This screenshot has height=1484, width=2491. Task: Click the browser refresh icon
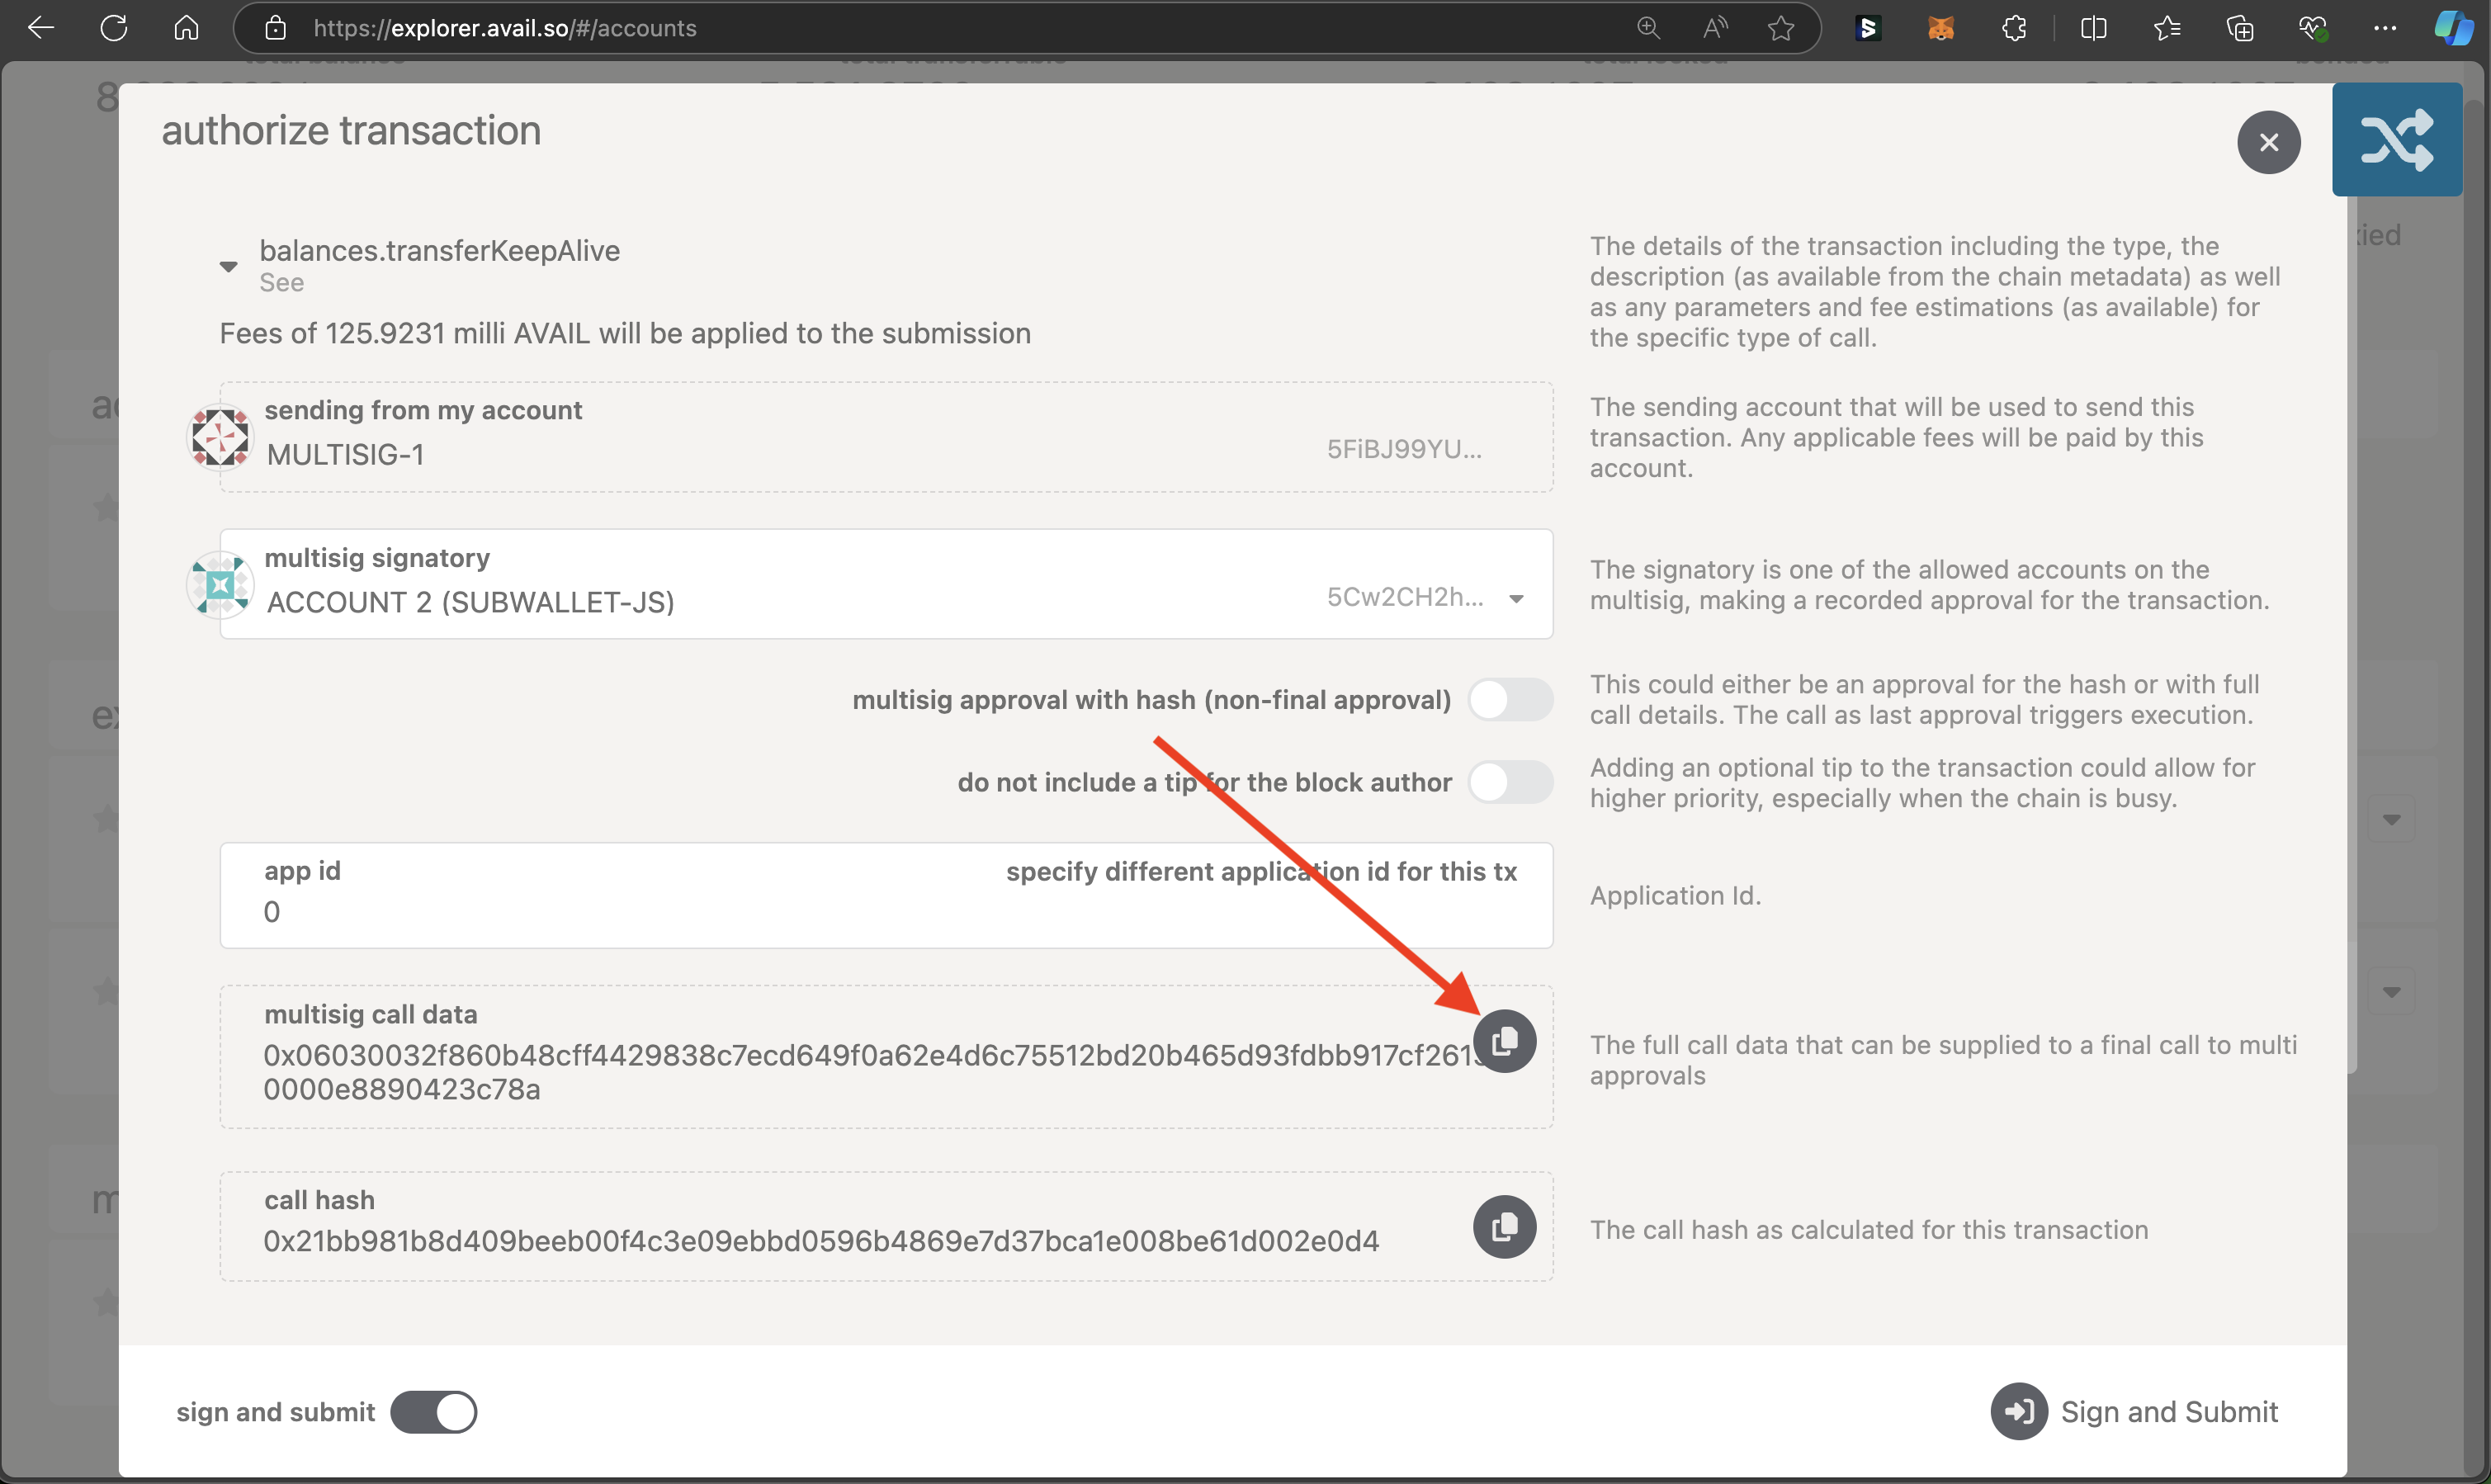[114, 28]
